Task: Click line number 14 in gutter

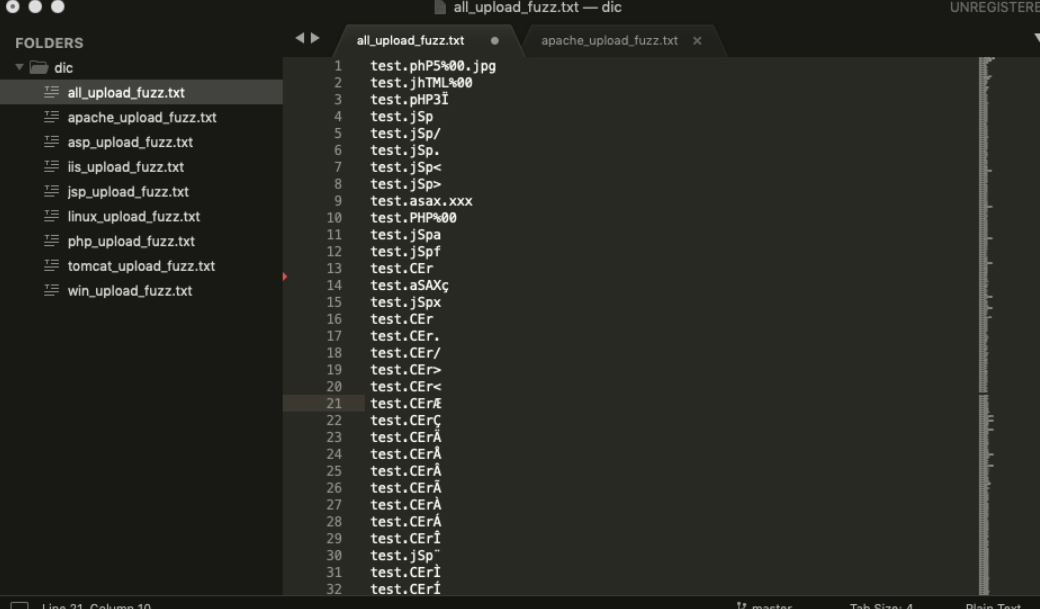Action: (334, 285)
